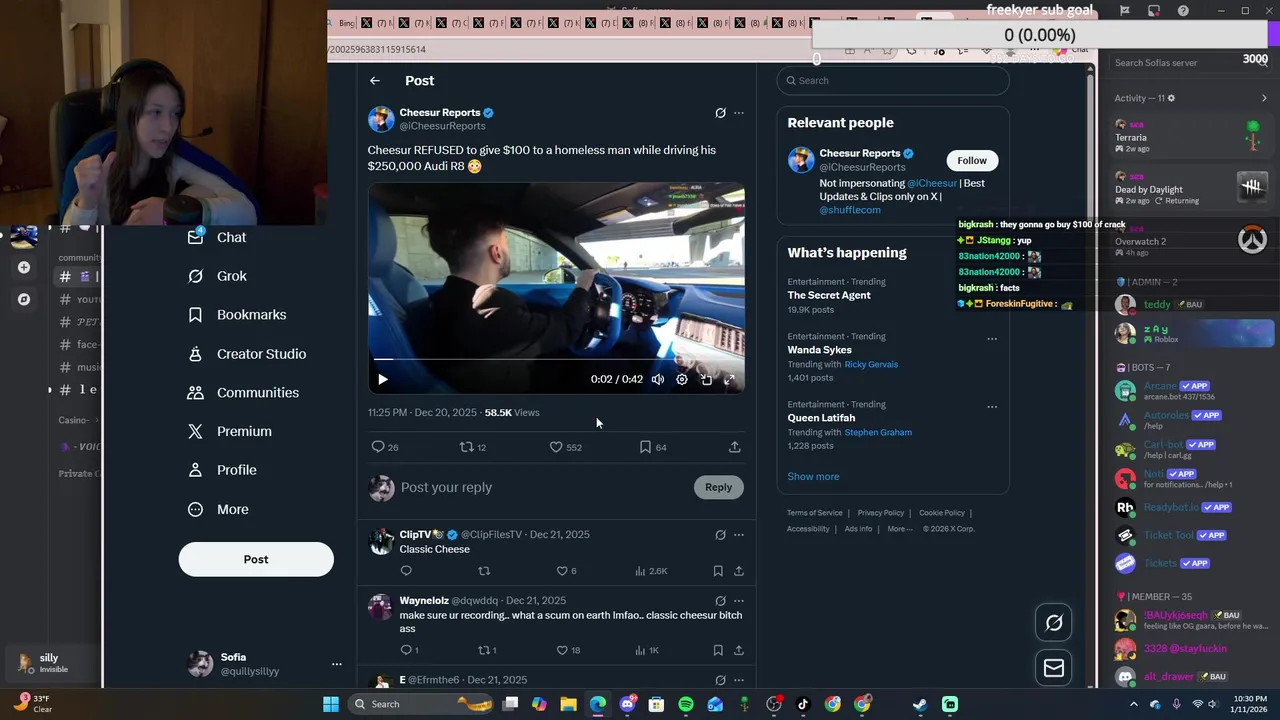Viewport: 1280px width, 720px height.
Task: Open Steam from the taskbar
Action: pyautogui.click(x=920, y=704)
